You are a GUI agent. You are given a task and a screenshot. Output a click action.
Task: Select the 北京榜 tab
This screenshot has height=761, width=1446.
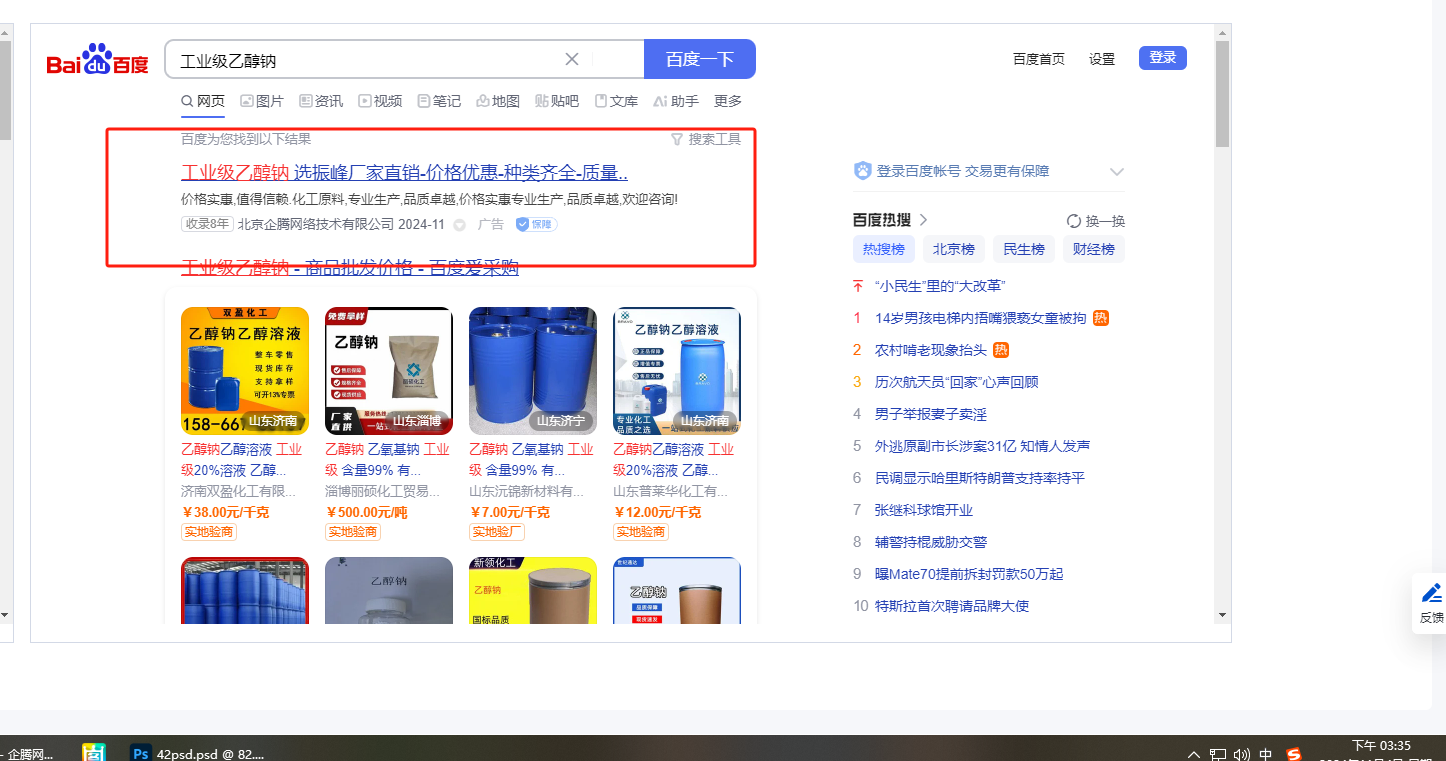click(x=954, y=249)
